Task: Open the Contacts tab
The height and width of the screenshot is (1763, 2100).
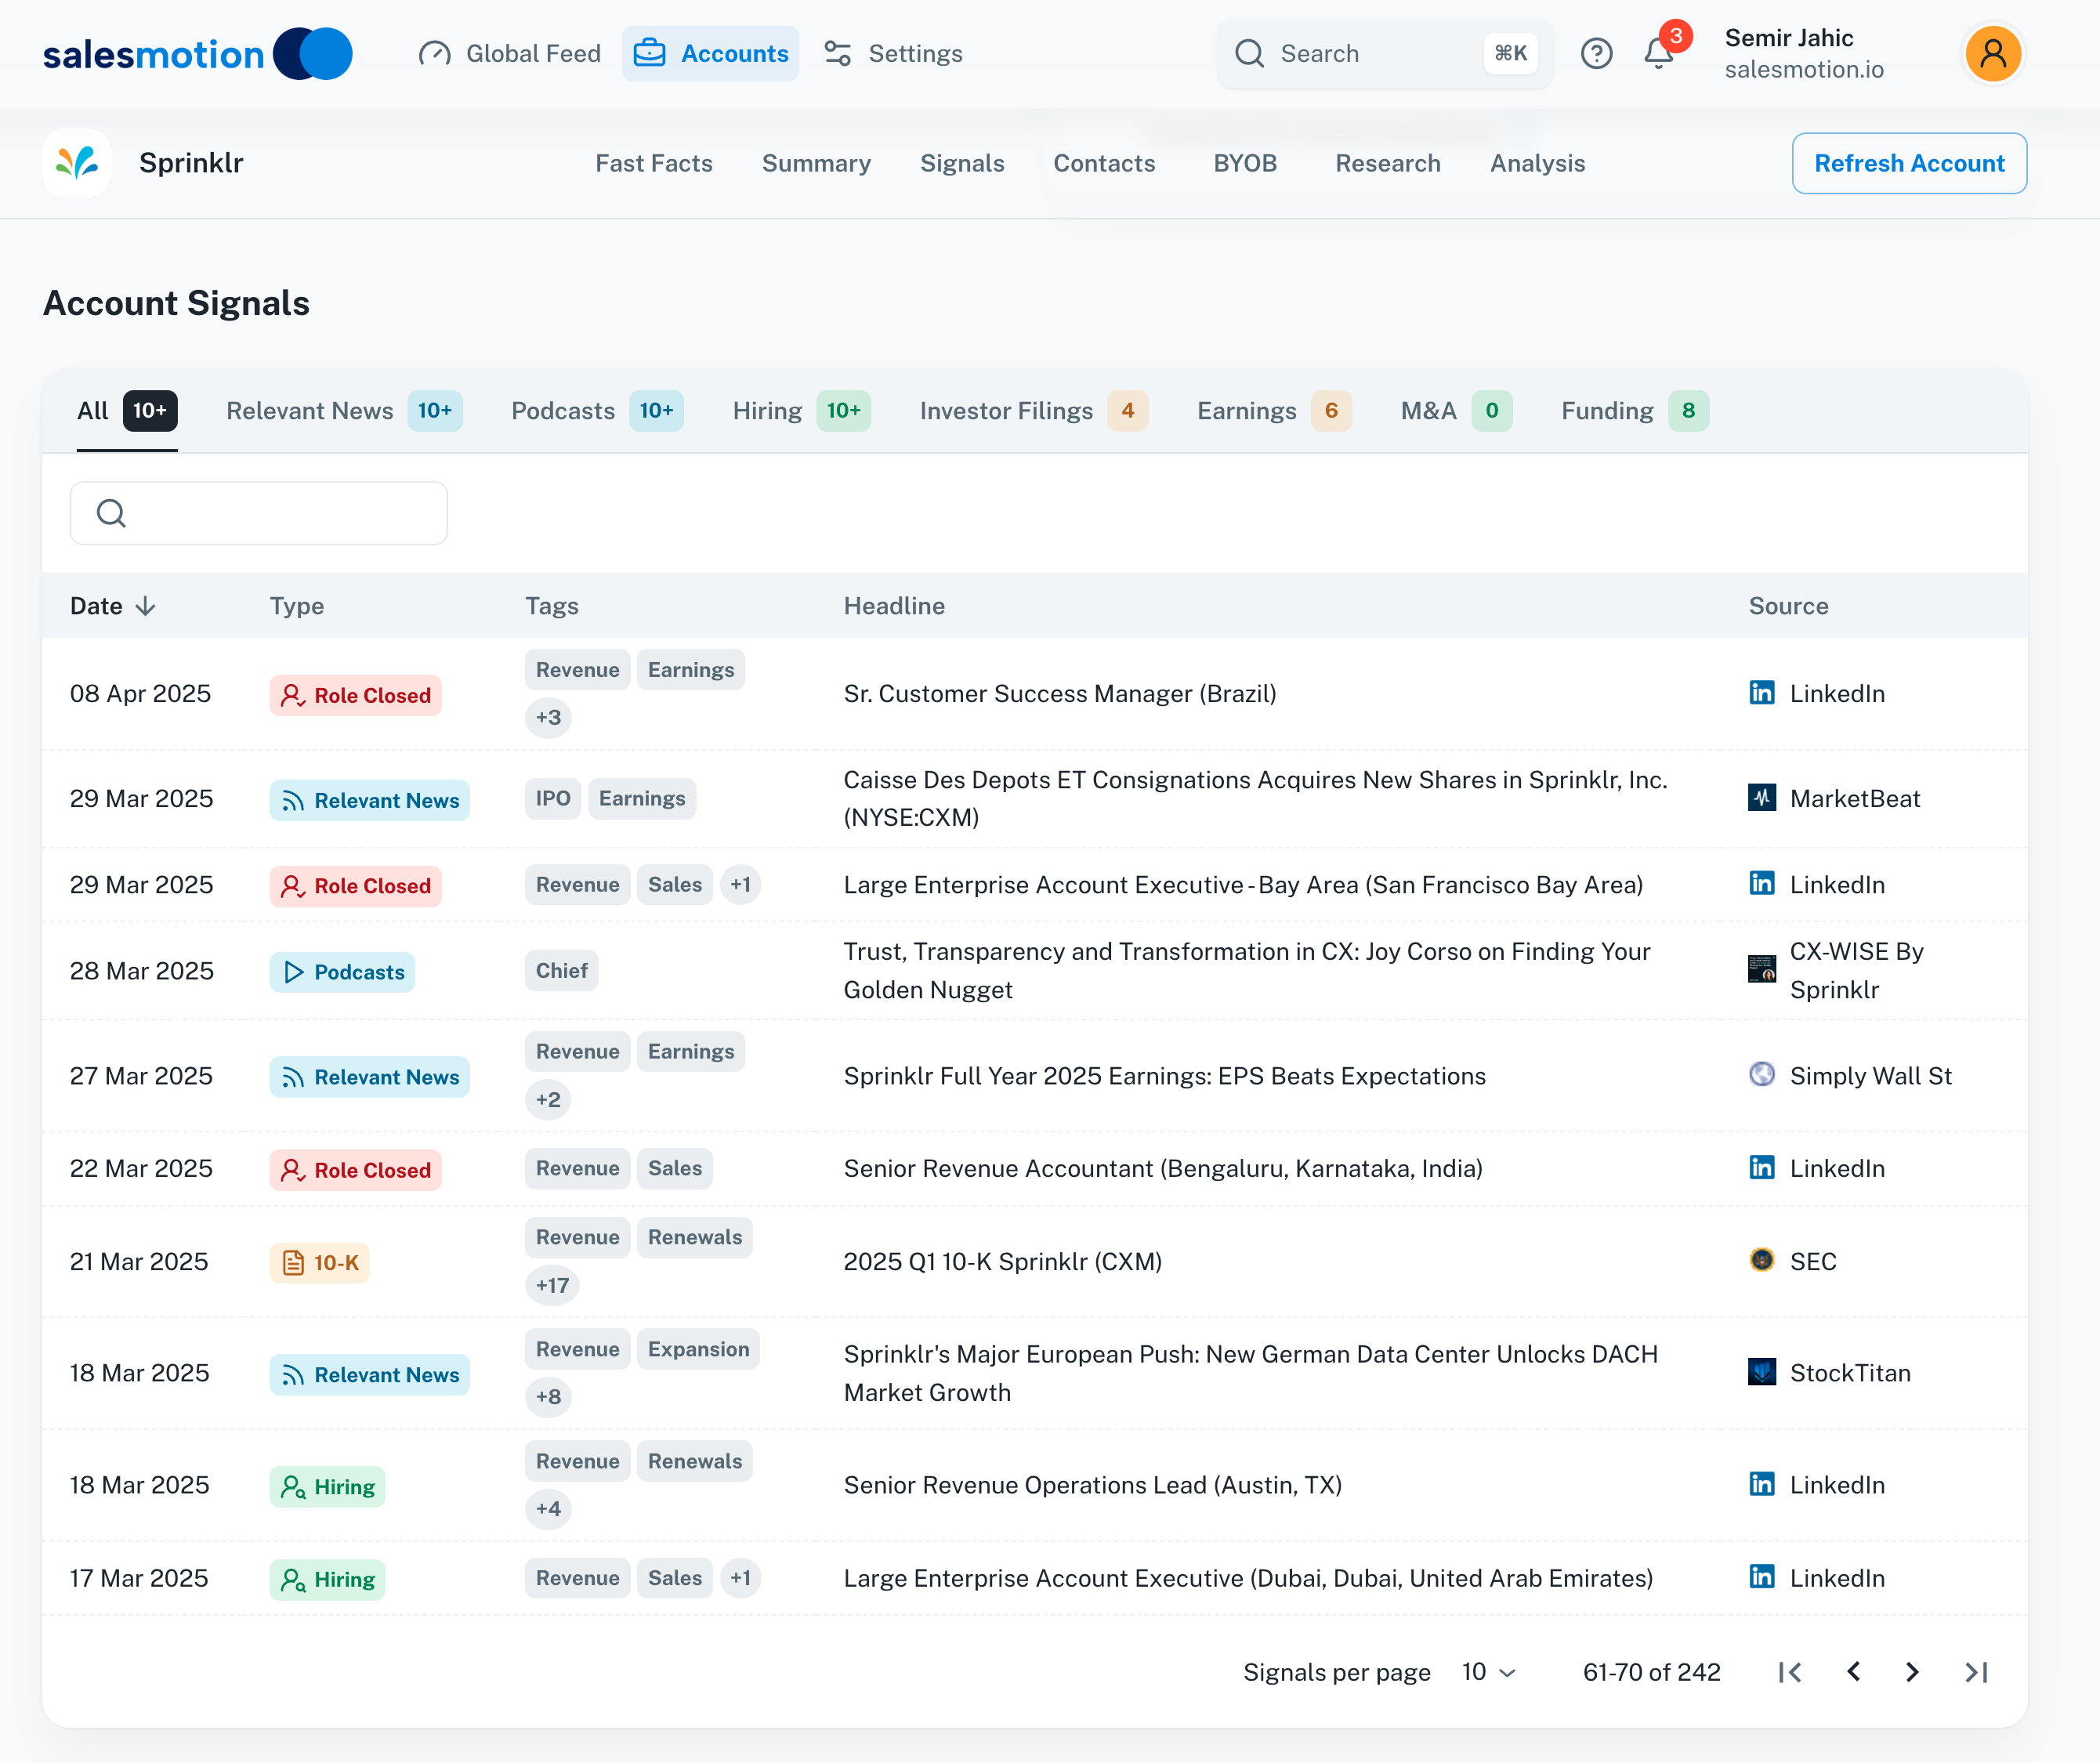Action: [x=1104, y=163]
